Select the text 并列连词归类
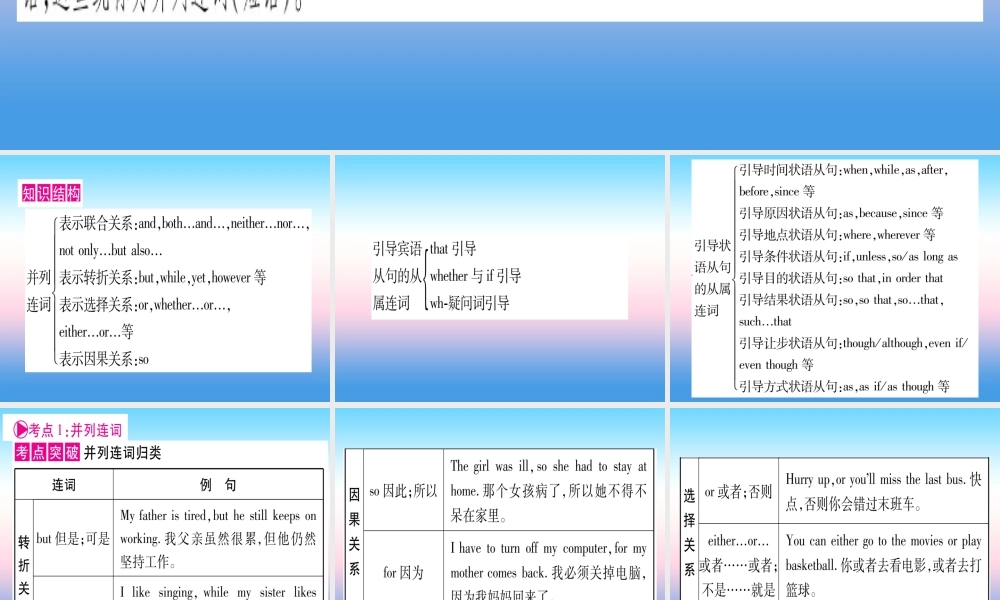 (x=122, y=453)
